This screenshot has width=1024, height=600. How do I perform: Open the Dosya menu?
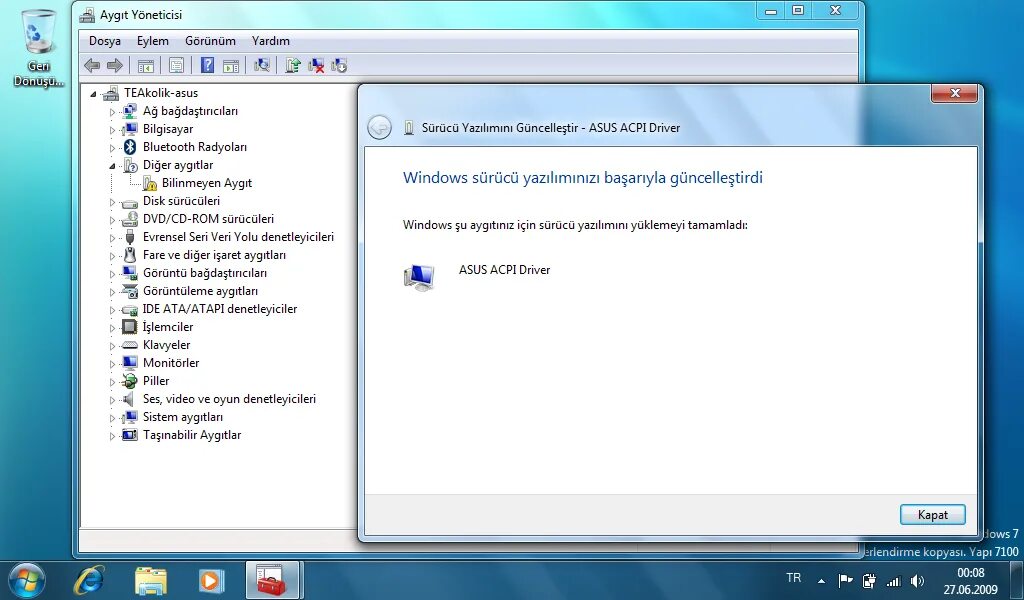[x=104, y=40]
